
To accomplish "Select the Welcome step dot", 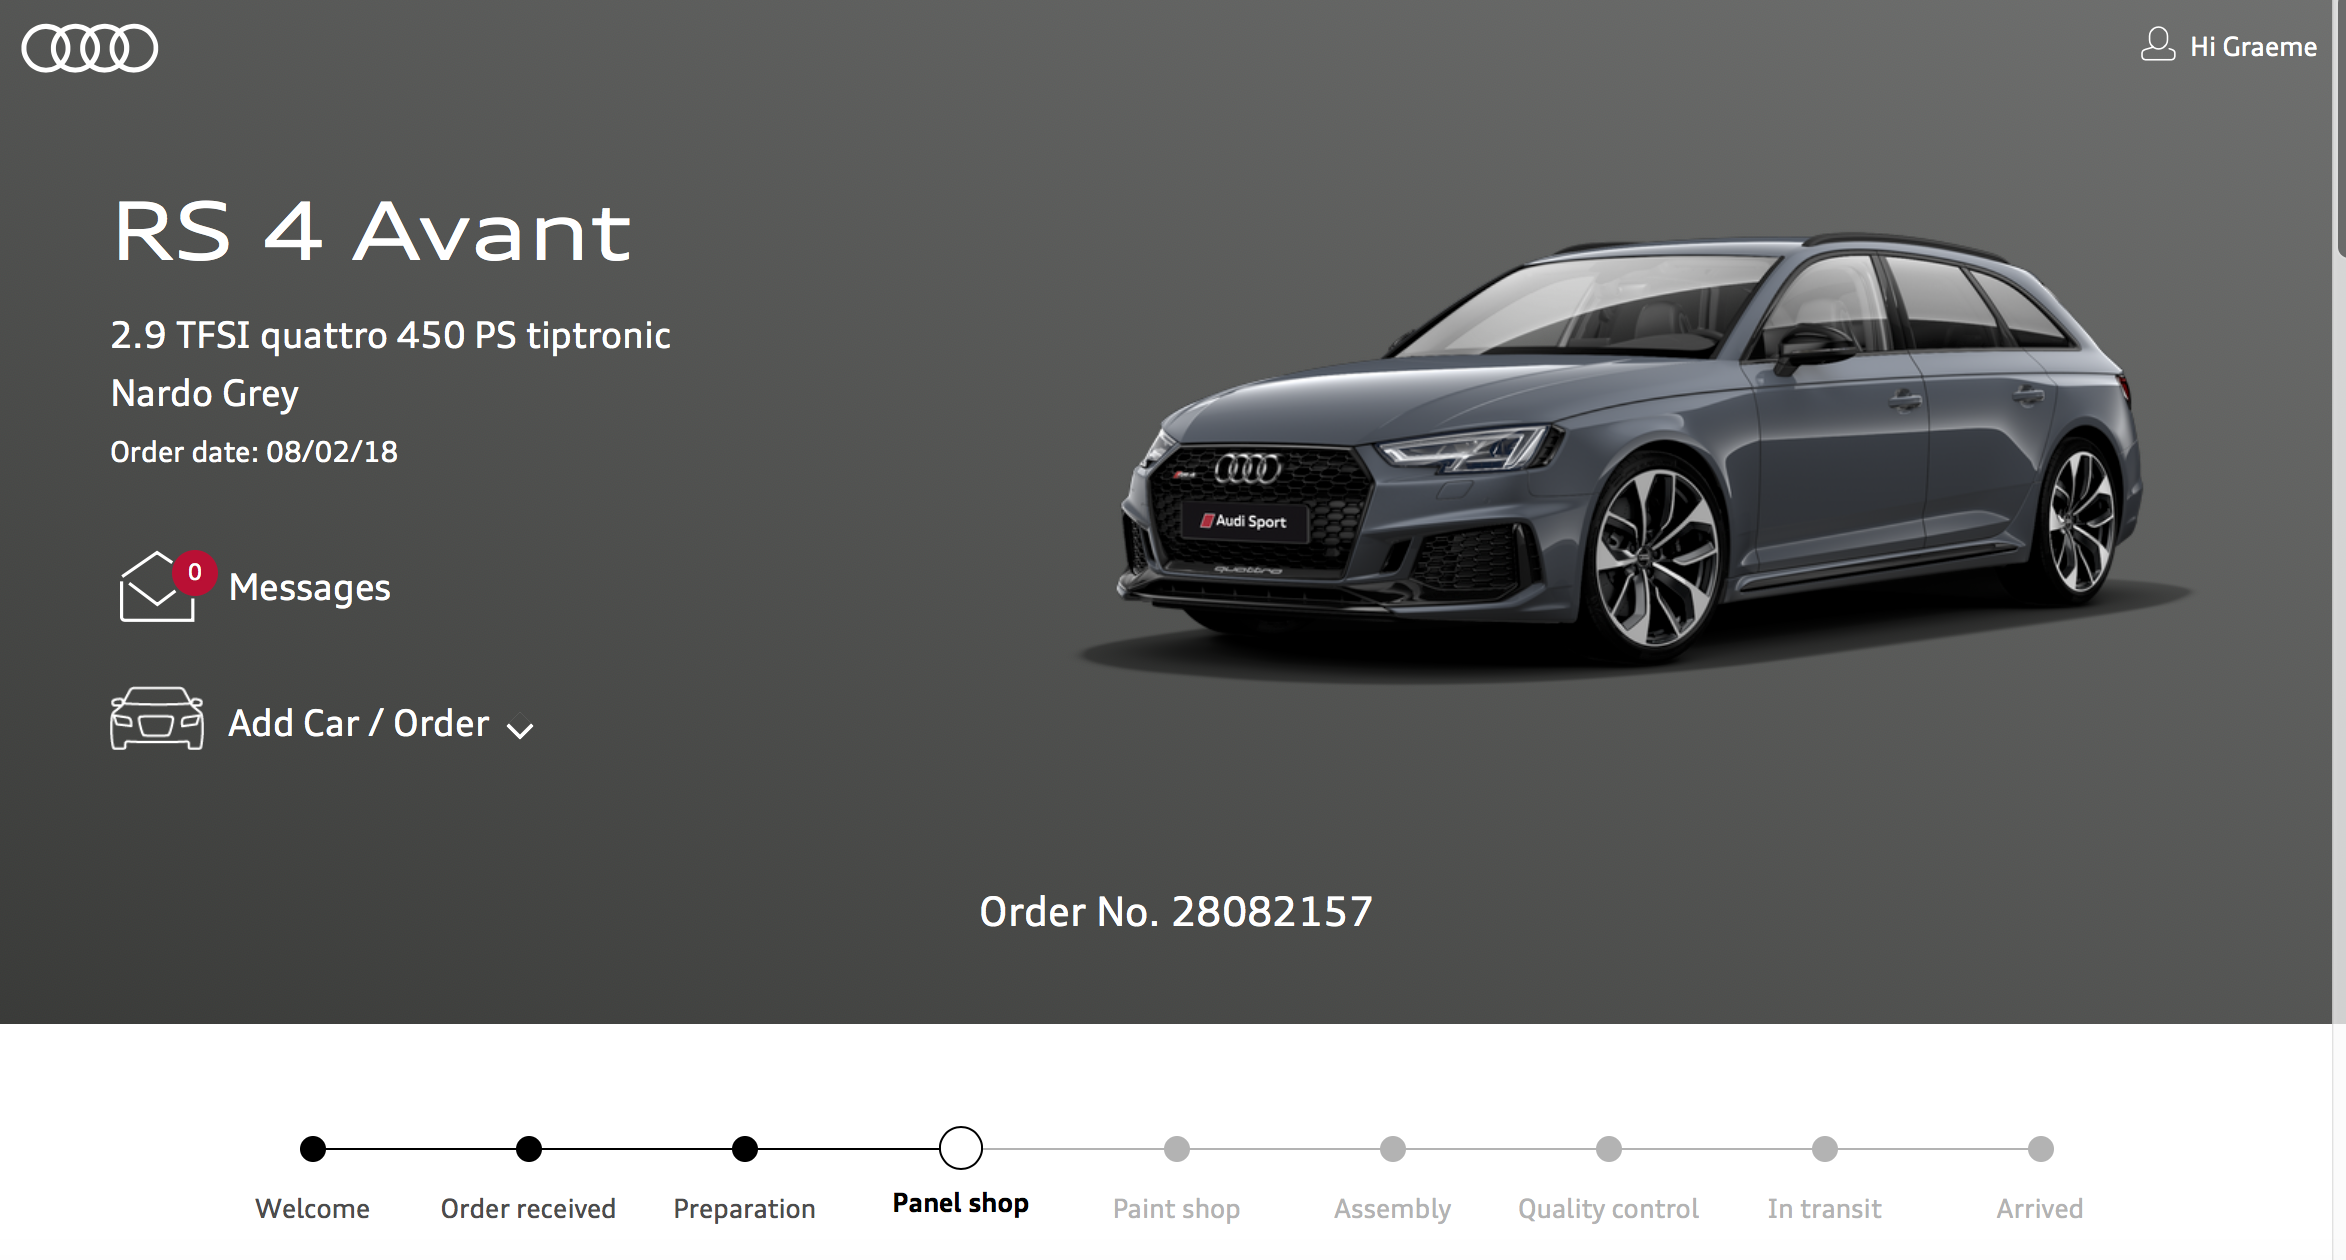I will tap(313, 1149).
